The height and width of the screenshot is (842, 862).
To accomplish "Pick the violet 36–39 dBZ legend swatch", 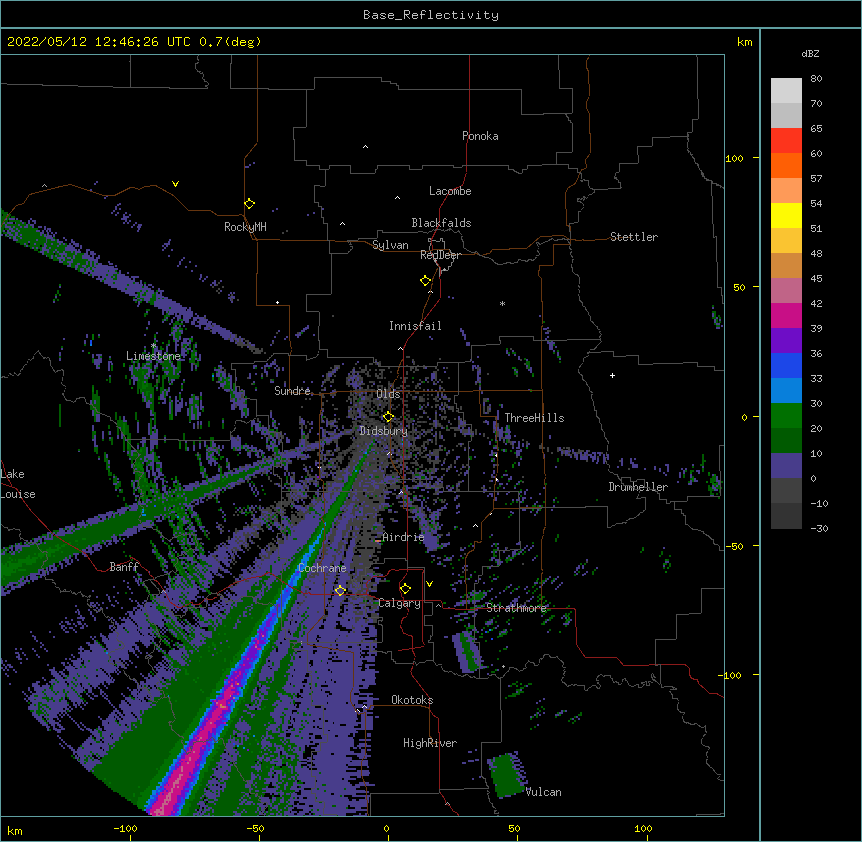I will pyautogui.click(x=786, y=341).
